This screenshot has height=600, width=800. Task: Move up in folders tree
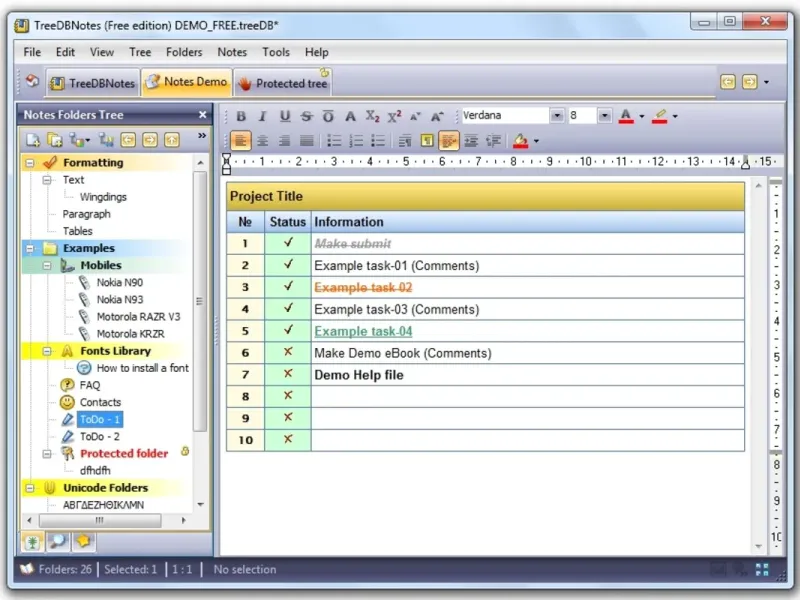[x=172, y=139]
